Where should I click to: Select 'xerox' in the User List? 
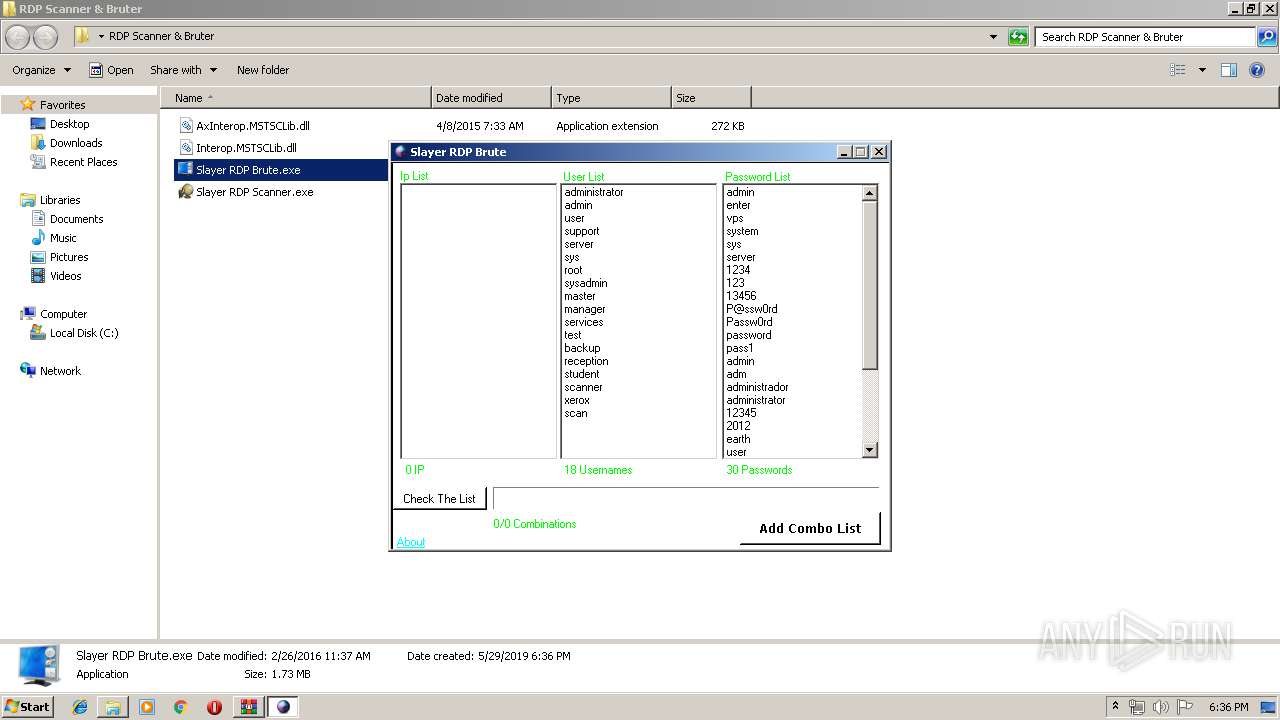(x=577, y=400)
